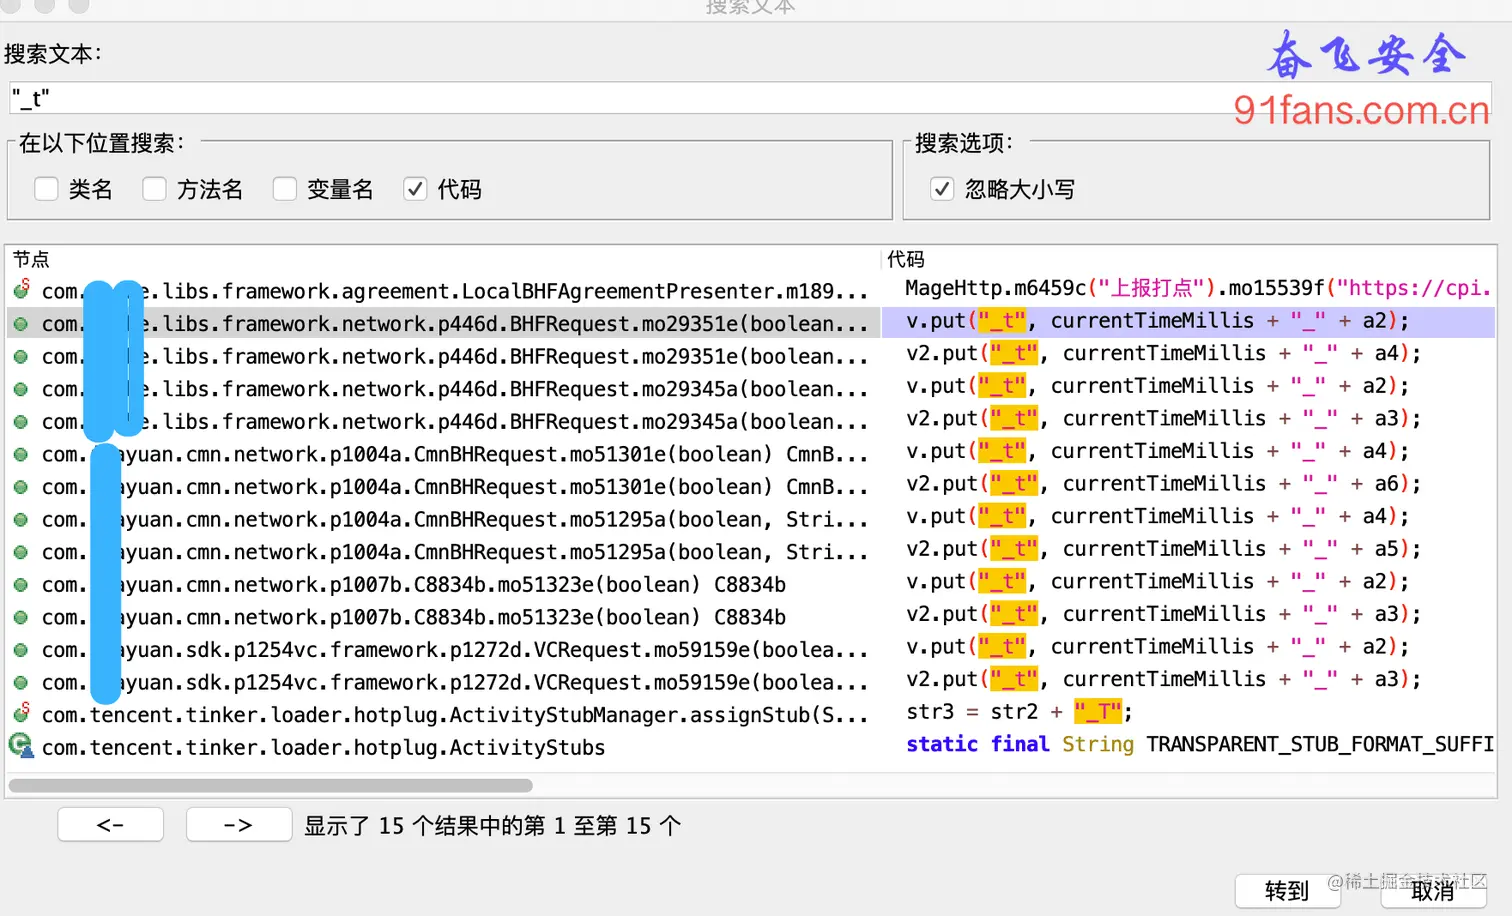Click the horizontal scrollbar under results
The width and height of the screenshot is (1512, 916).
pos(270,785)
